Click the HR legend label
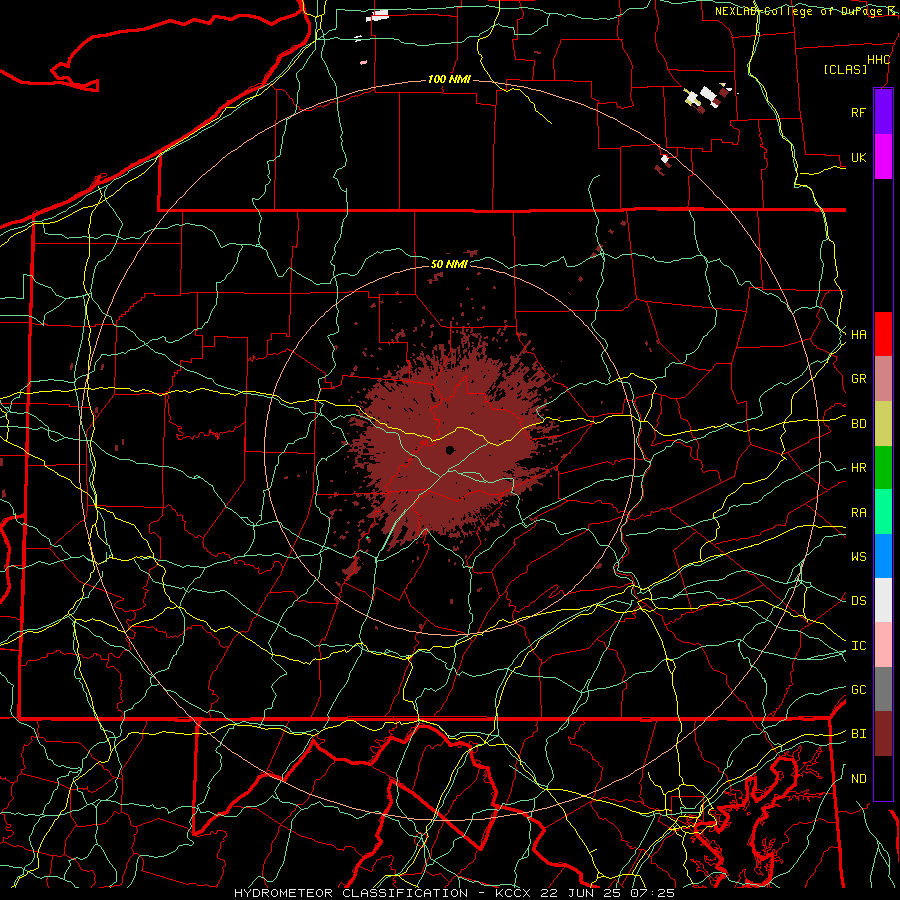 pos(858,468)
